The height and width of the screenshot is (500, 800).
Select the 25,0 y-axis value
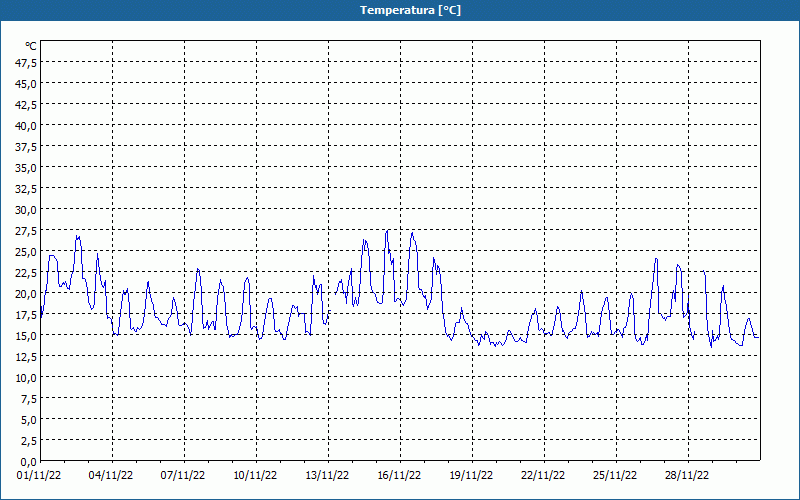tap(26, 252)
